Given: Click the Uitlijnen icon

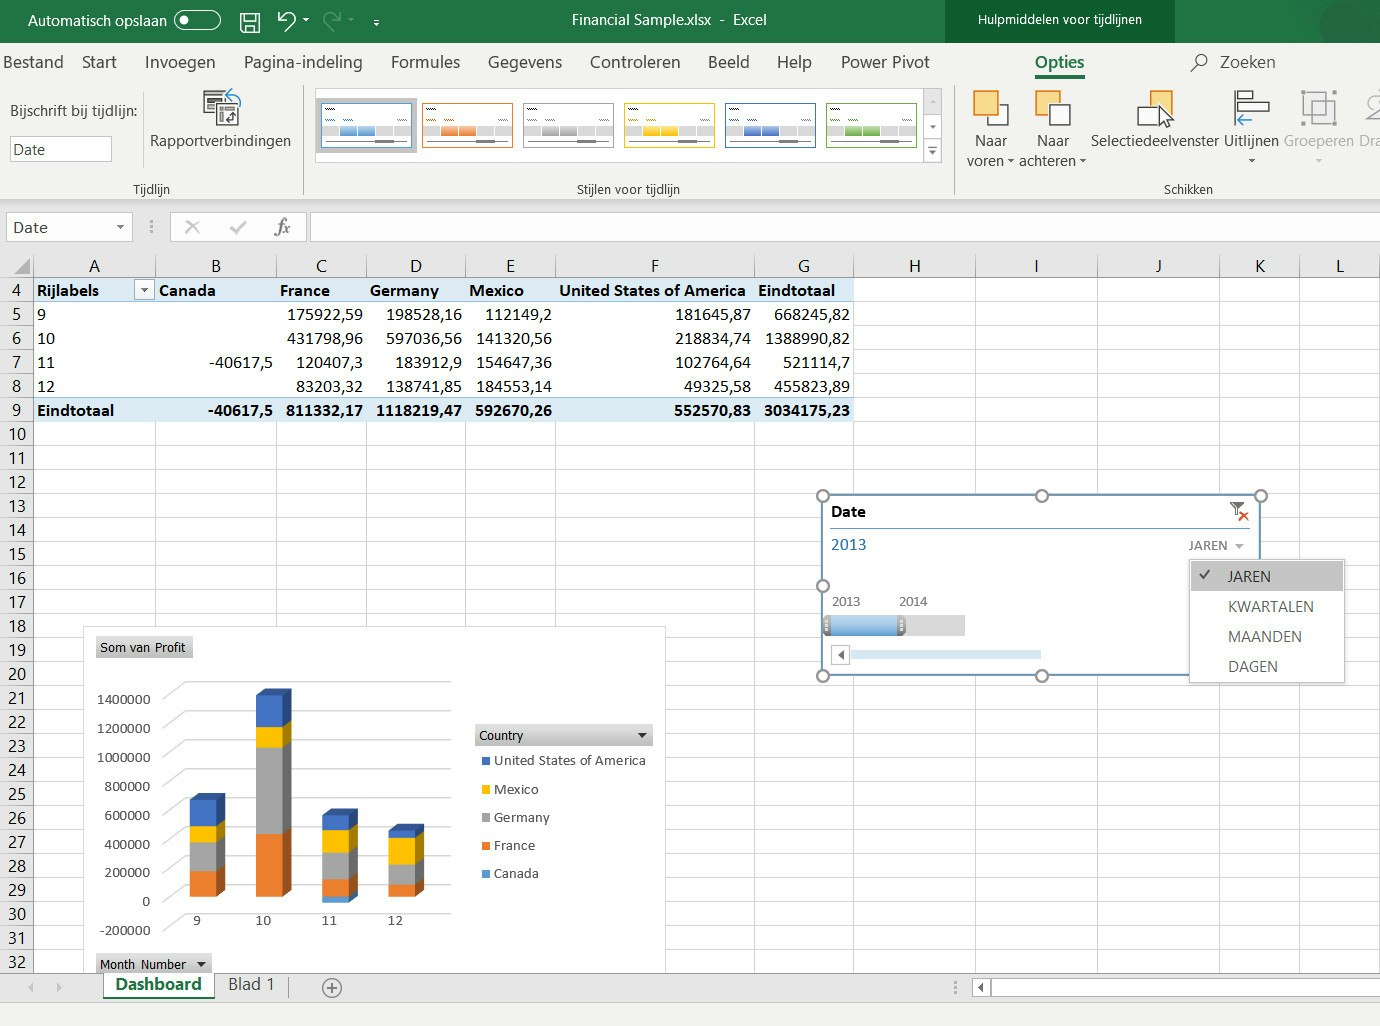Looking at the screenshot, I should 1250,110.
